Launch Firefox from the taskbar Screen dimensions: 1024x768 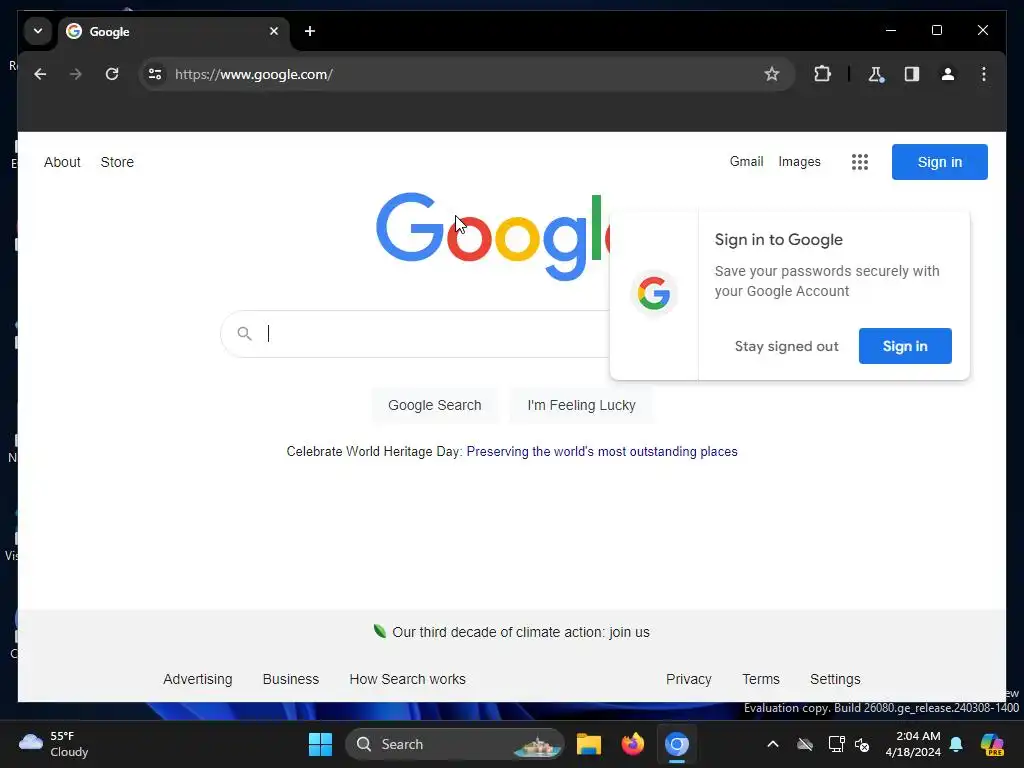click(632, 744)
